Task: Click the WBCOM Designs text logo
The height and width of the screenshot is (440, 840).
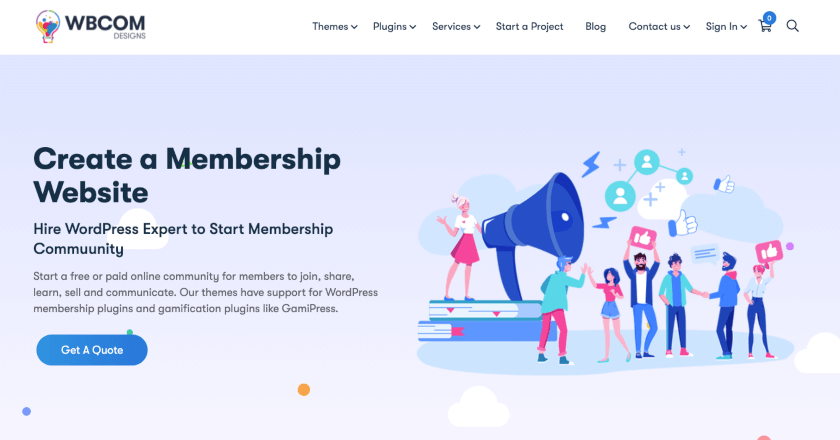Action: click(x=105, y=26)
